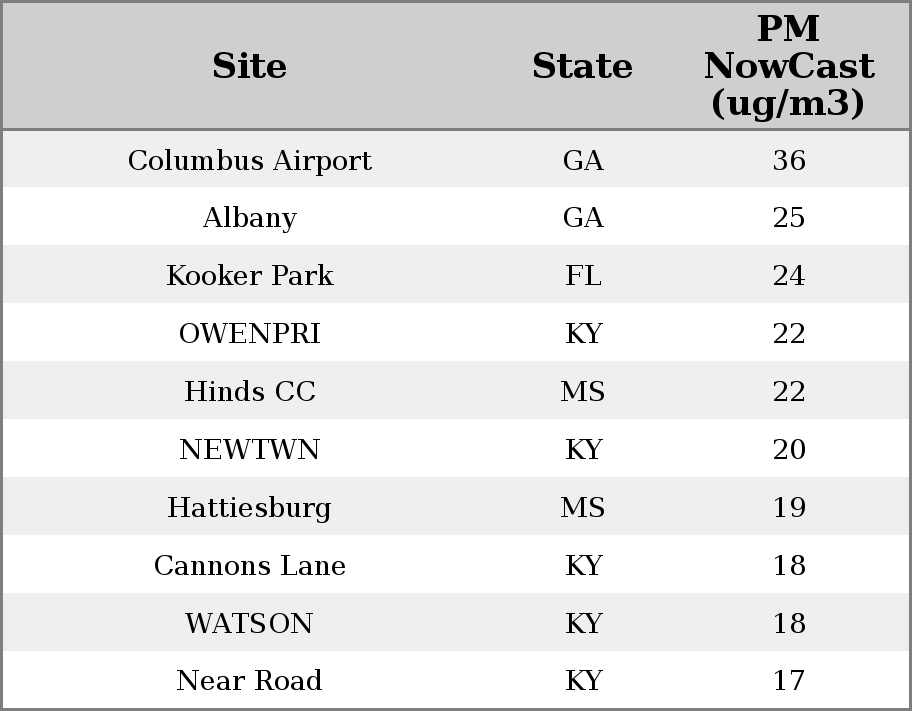
Task: Click the NowCast value 17 for Near Road
Action: 788,681
